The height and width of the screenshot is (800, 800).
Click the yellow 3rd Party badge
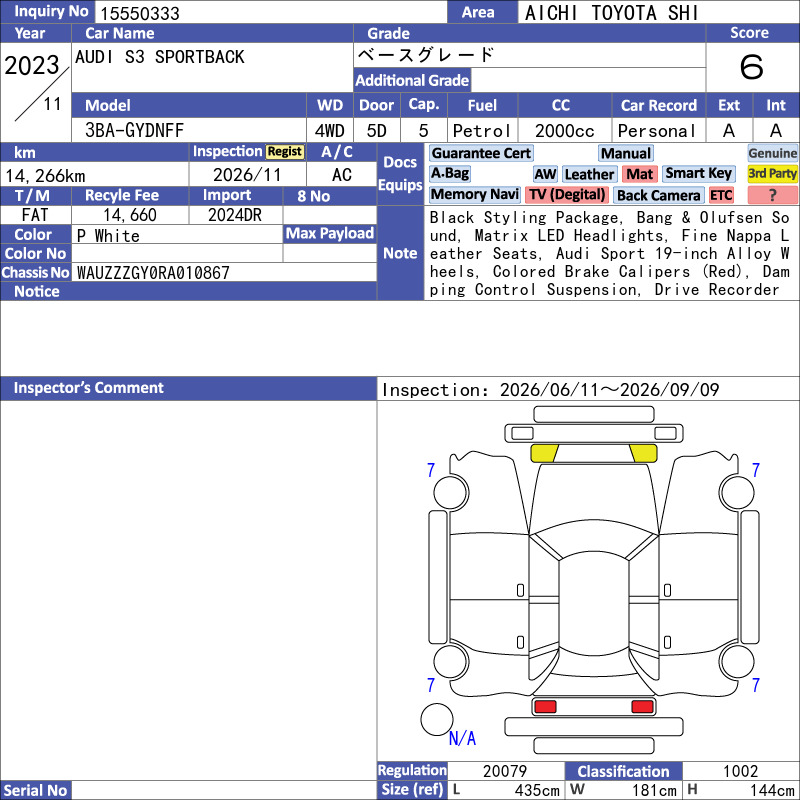pyautogui.click(x=772, y=174)
